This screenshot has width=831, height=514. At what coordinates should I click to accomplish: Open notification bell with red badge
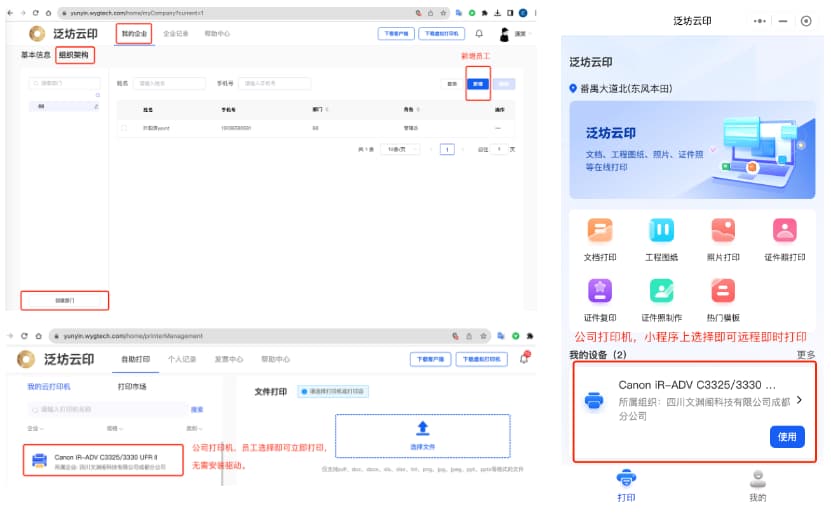(x=525, y=358)
